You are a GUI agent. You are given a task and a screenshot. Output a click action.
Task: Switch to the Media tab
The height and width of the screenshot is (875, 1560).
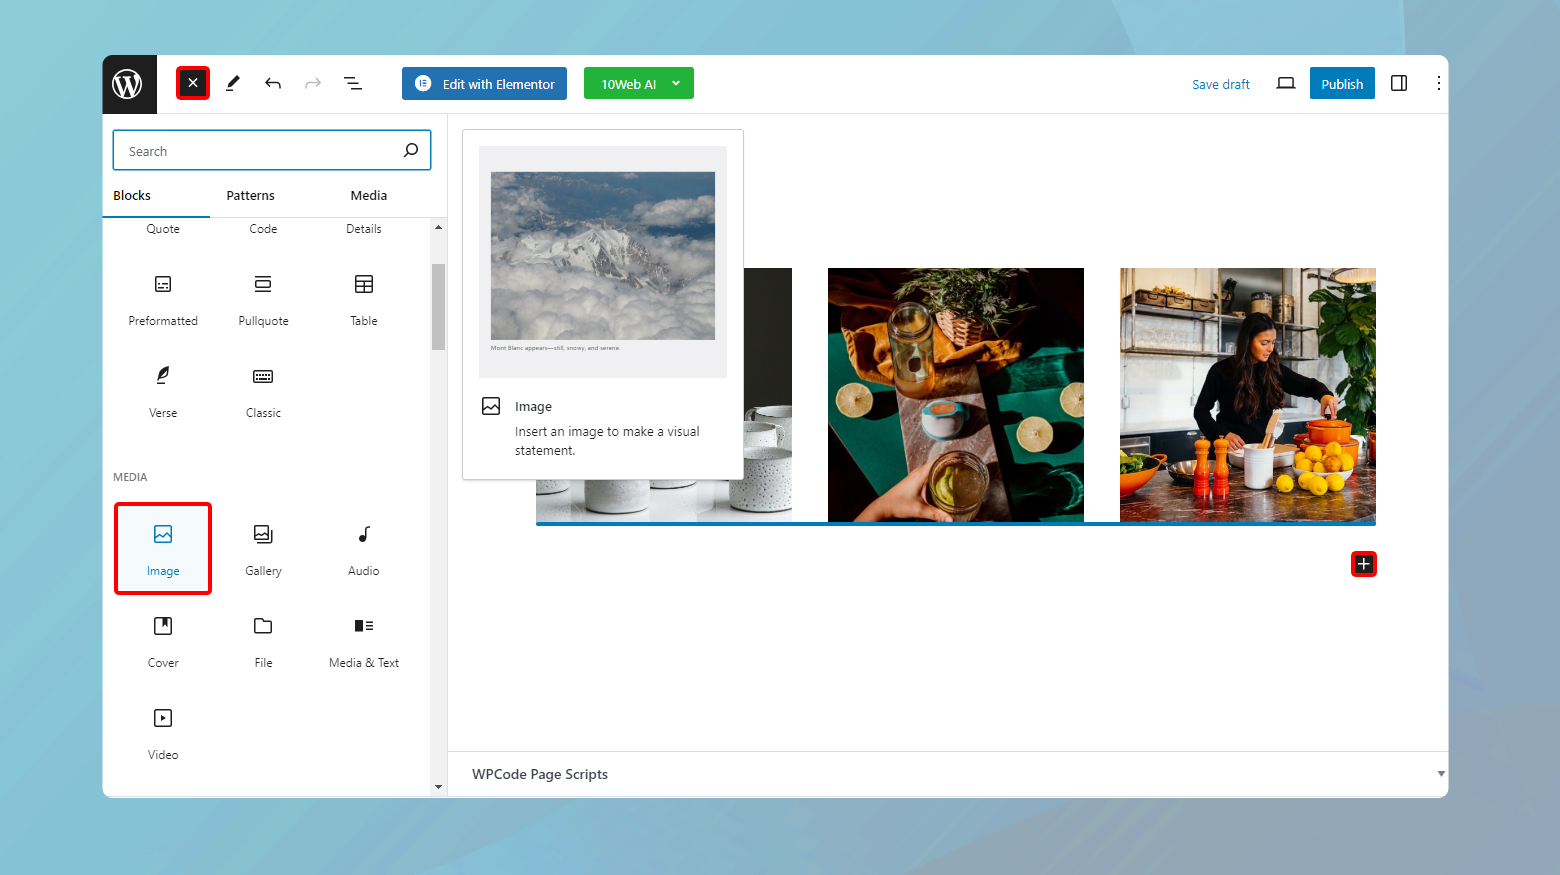point(368,195)
